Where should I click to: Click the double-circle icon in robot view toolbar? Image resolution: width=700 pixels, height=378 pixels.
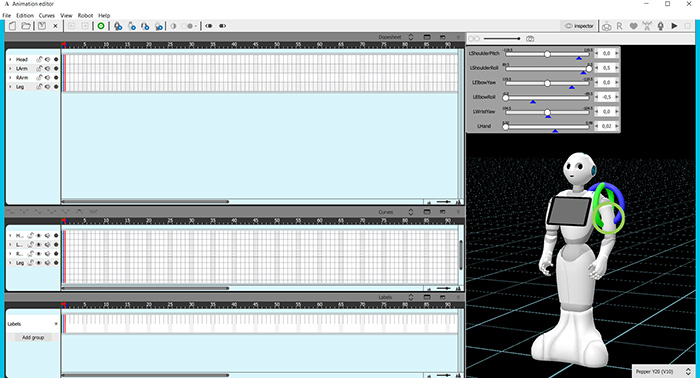(x=474, y=39)
